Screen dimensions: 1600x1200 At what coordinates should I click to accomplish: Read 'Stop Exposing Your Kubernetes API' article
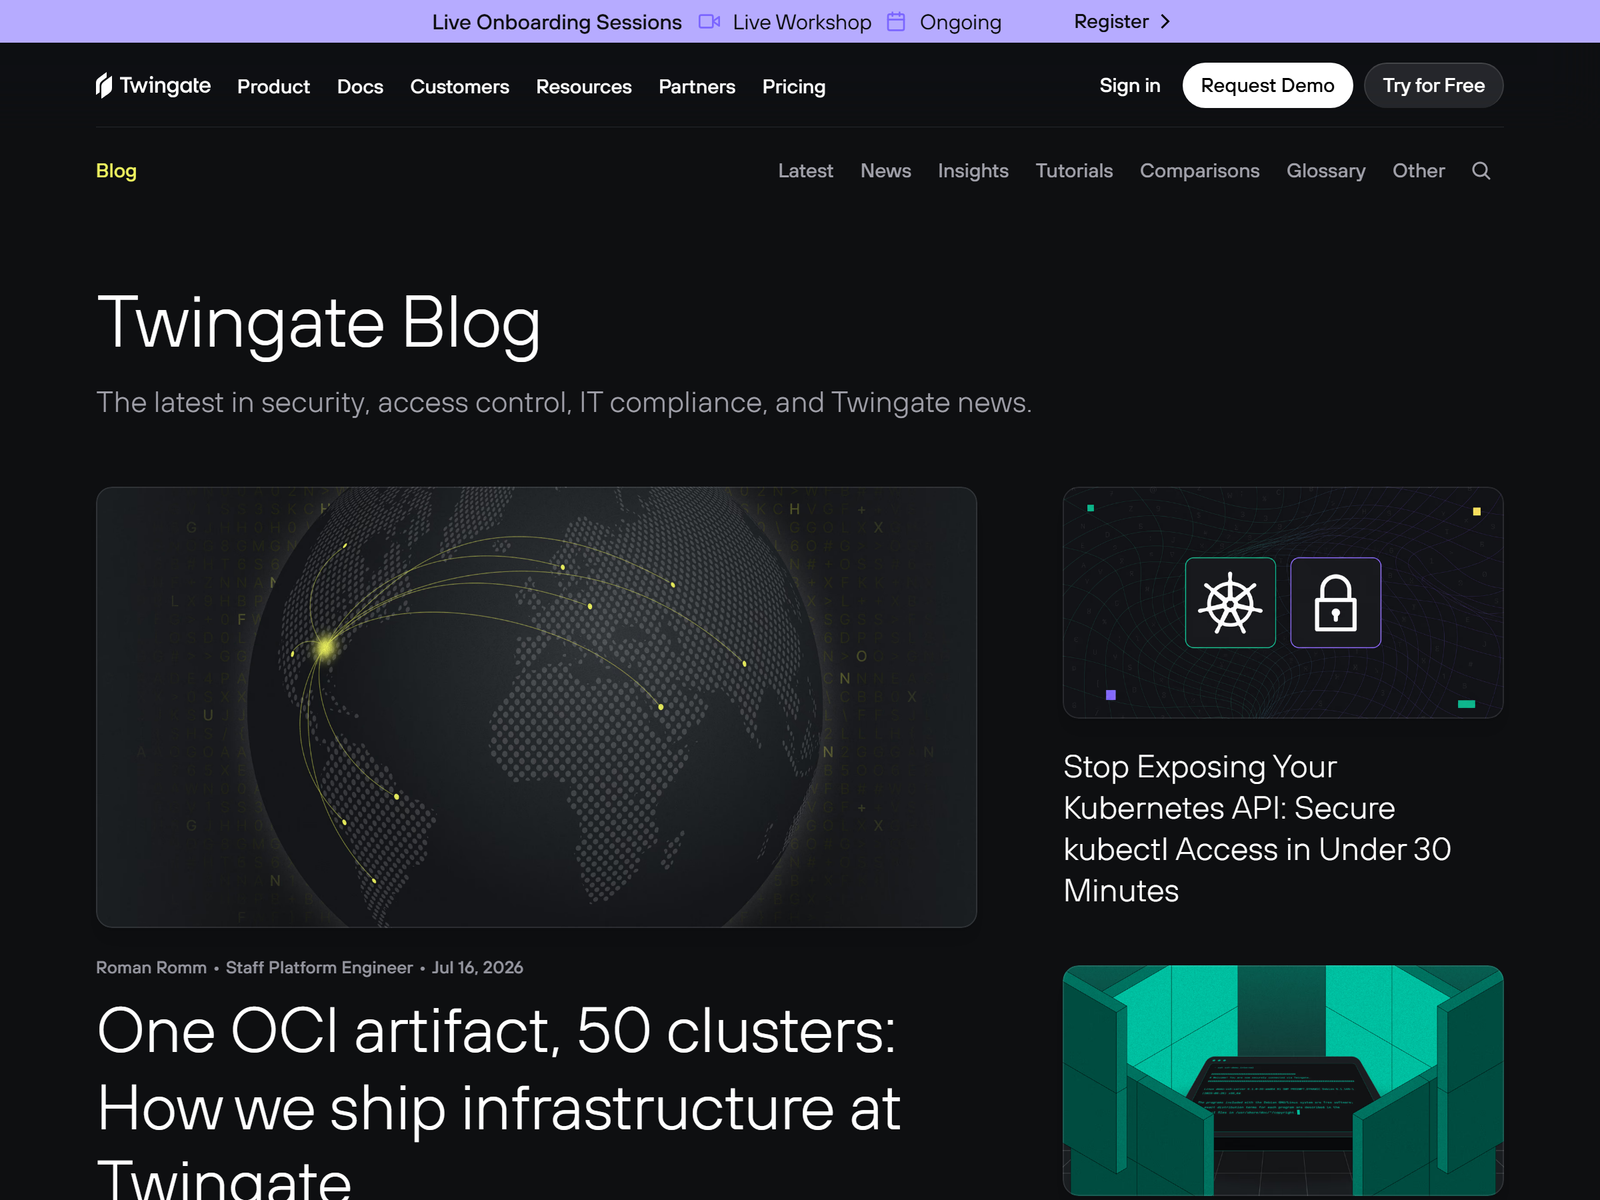tap(1257, 829)
